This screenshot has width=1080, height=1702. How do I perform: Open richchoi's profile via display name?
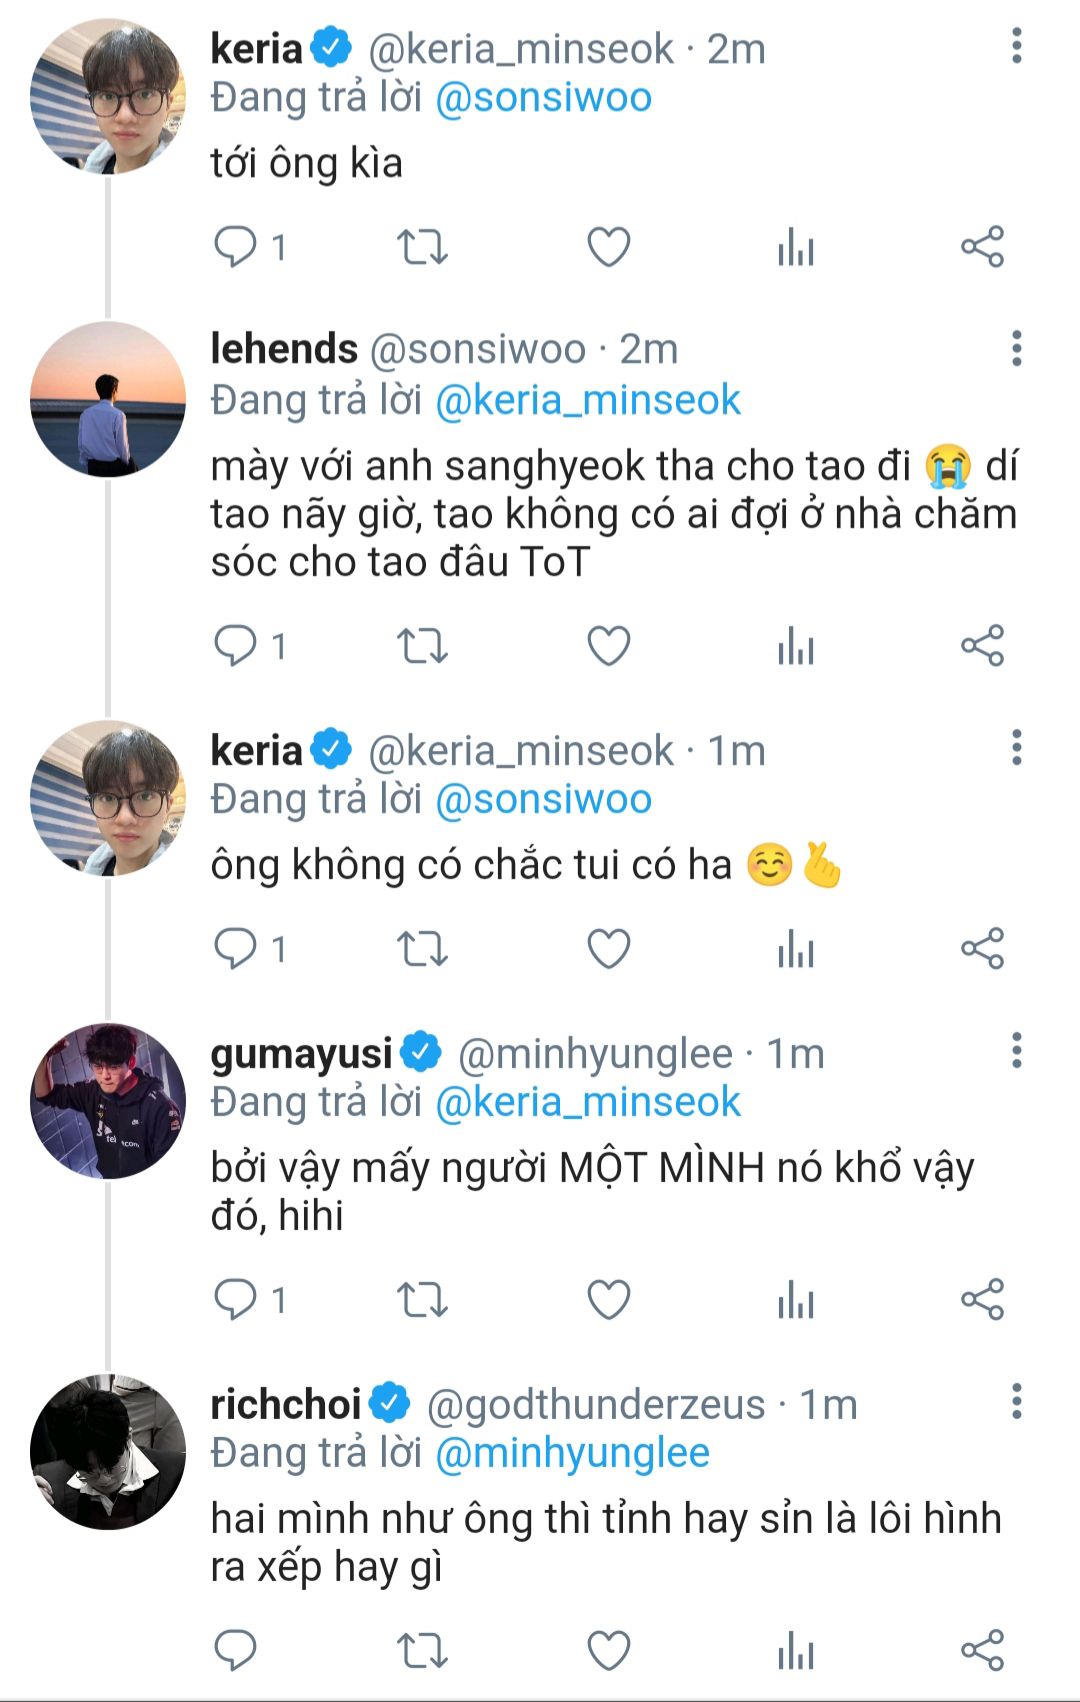tap(285, 1404)
